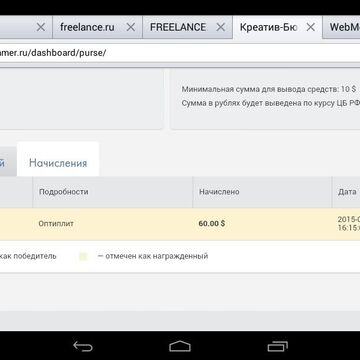
Task: Select the 60.00 $ amount cell
Action: pos(262,224)
